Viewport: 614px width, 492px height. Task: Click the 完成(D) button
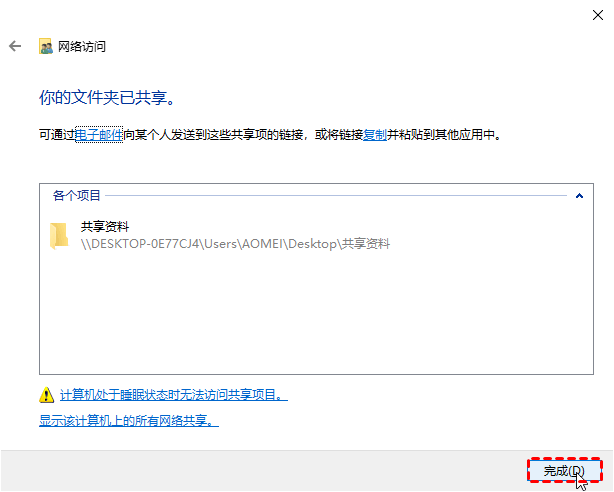point(564,470)
